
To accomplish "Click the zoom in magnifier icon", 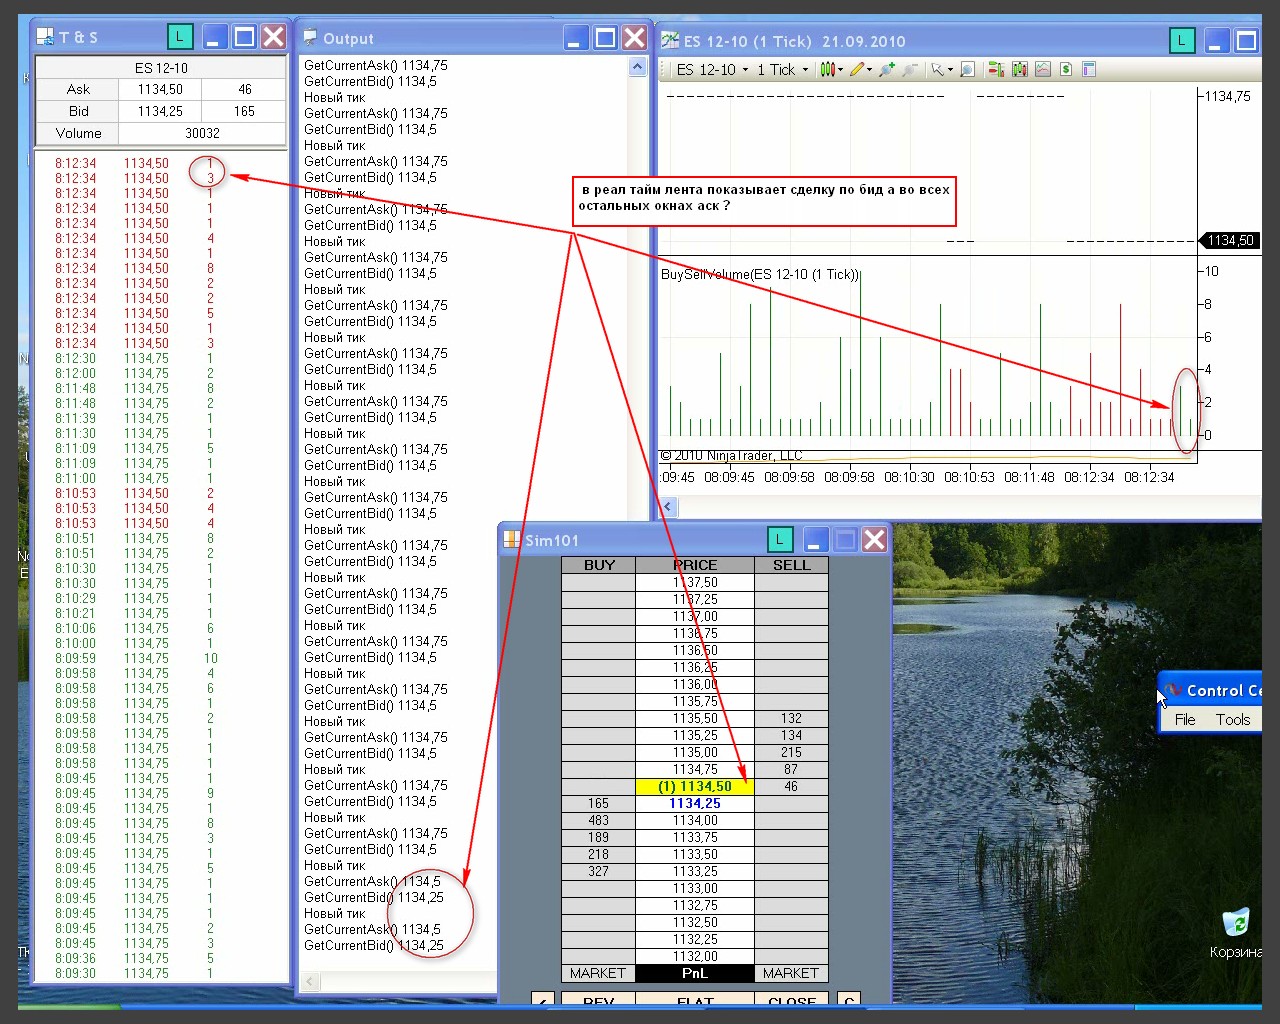I will [886, 70].
